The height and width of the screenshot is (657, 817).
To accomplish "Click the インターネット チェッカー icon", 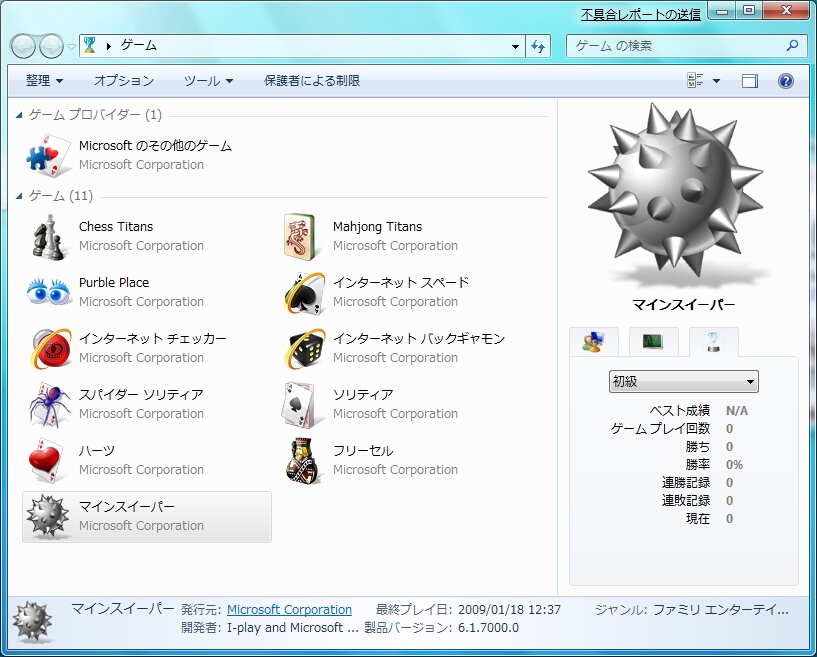I will (51, 348).
